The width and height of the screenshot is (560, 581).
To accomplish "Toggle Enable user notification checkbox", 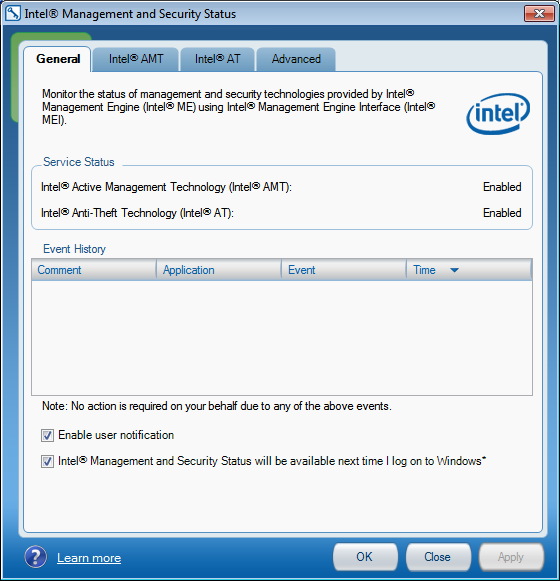I will 47,435.
